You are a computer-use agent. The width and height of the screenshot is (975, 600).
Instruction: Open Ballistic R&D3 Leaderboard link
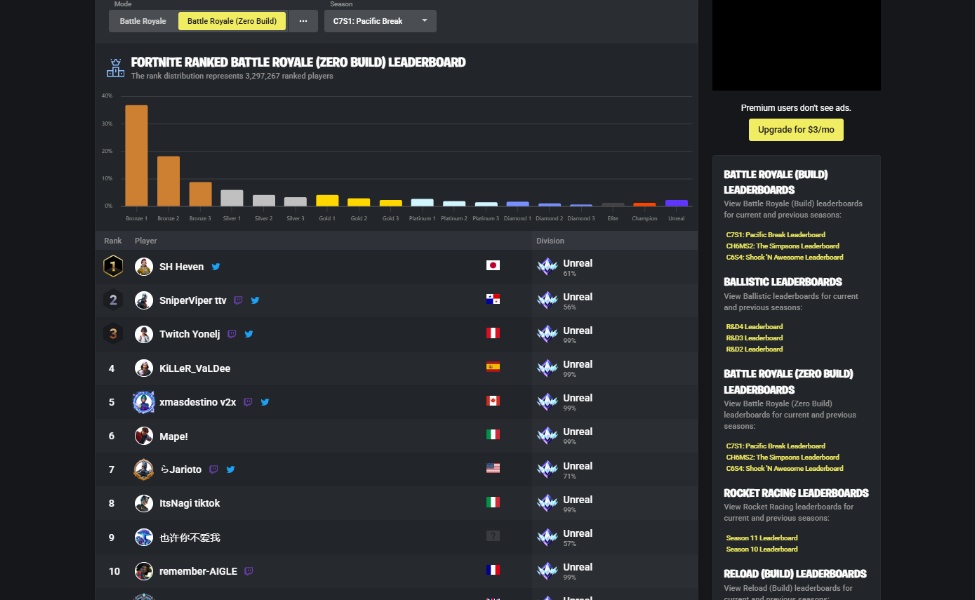point(754,338)
